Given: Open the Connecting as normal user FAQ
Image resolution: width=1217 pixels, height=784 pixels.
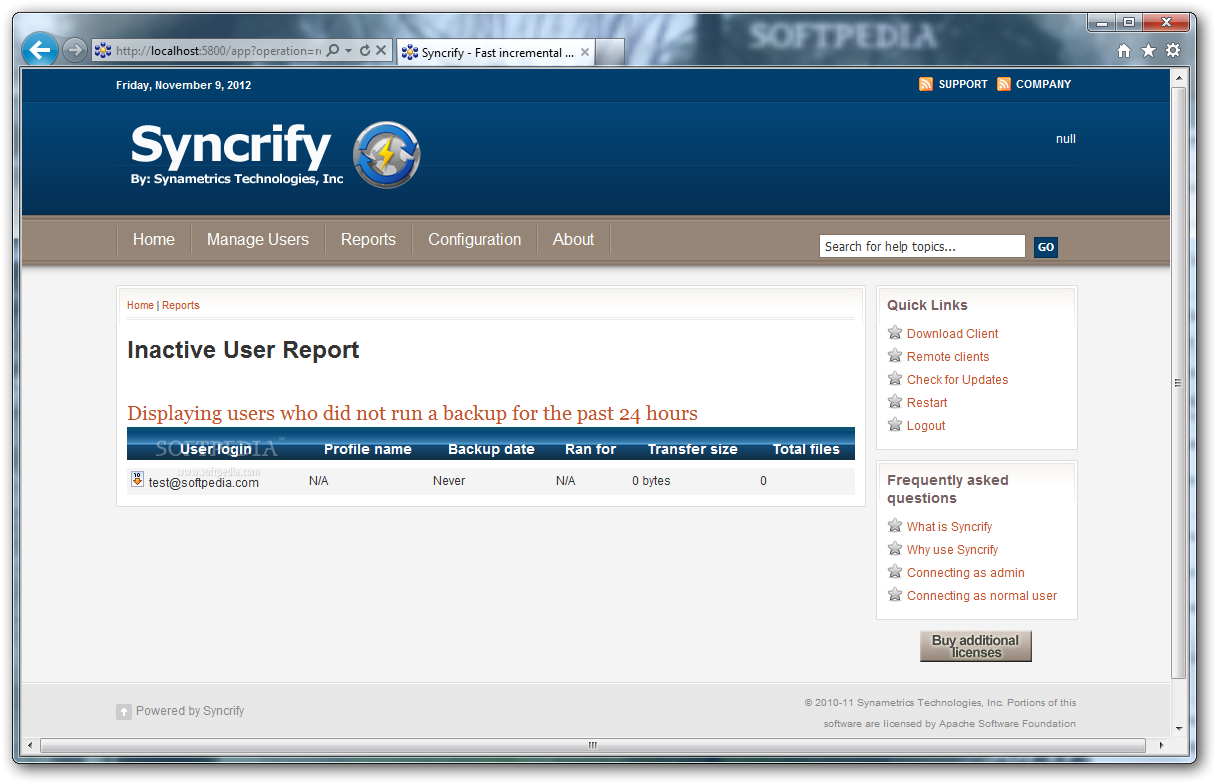Looking at the screenshot, I should click(982, 596).
